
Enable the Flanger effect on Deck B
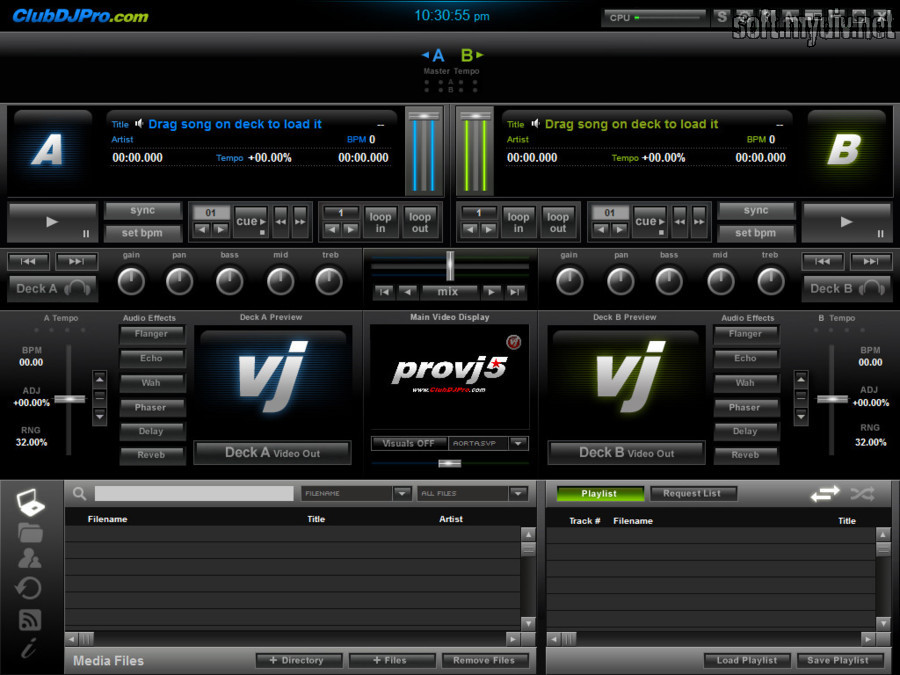coord(745,334)
